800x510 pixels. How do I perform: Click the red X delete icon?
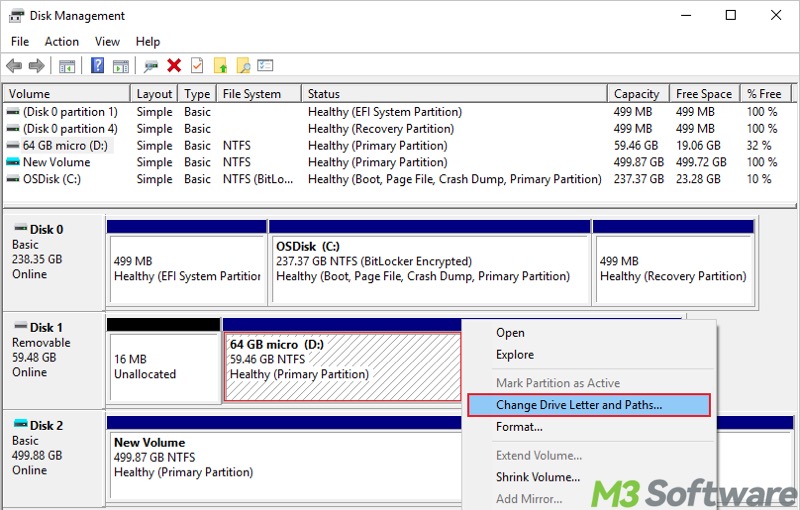pos(174,65)
